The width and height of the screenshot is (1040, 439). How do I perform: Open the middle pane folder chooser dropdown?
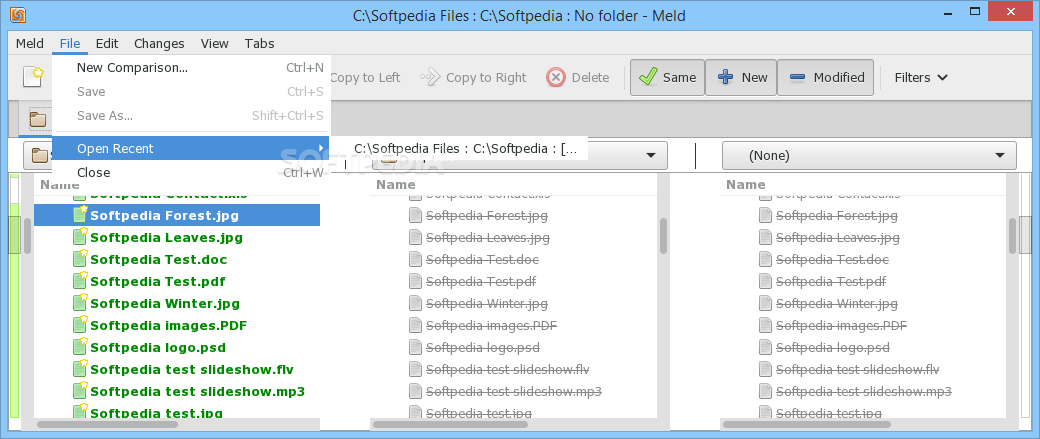point(517,156)
